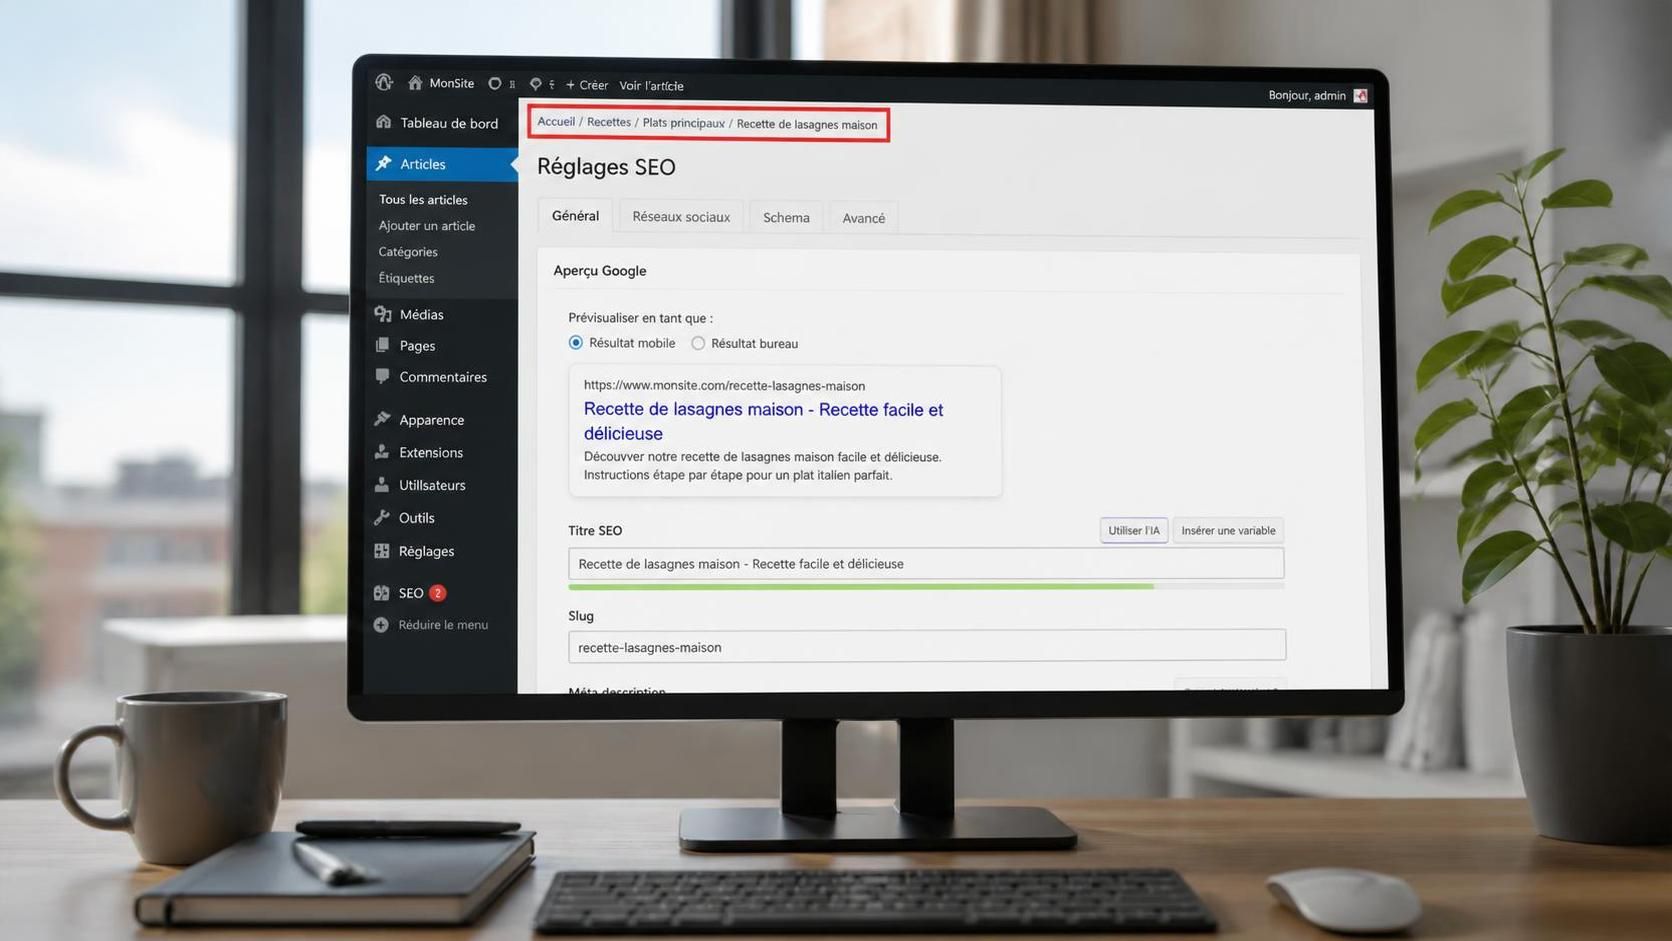
Task: Click the updates circular arrow icon
Action: pyautogui.click(x=494, y=84)
